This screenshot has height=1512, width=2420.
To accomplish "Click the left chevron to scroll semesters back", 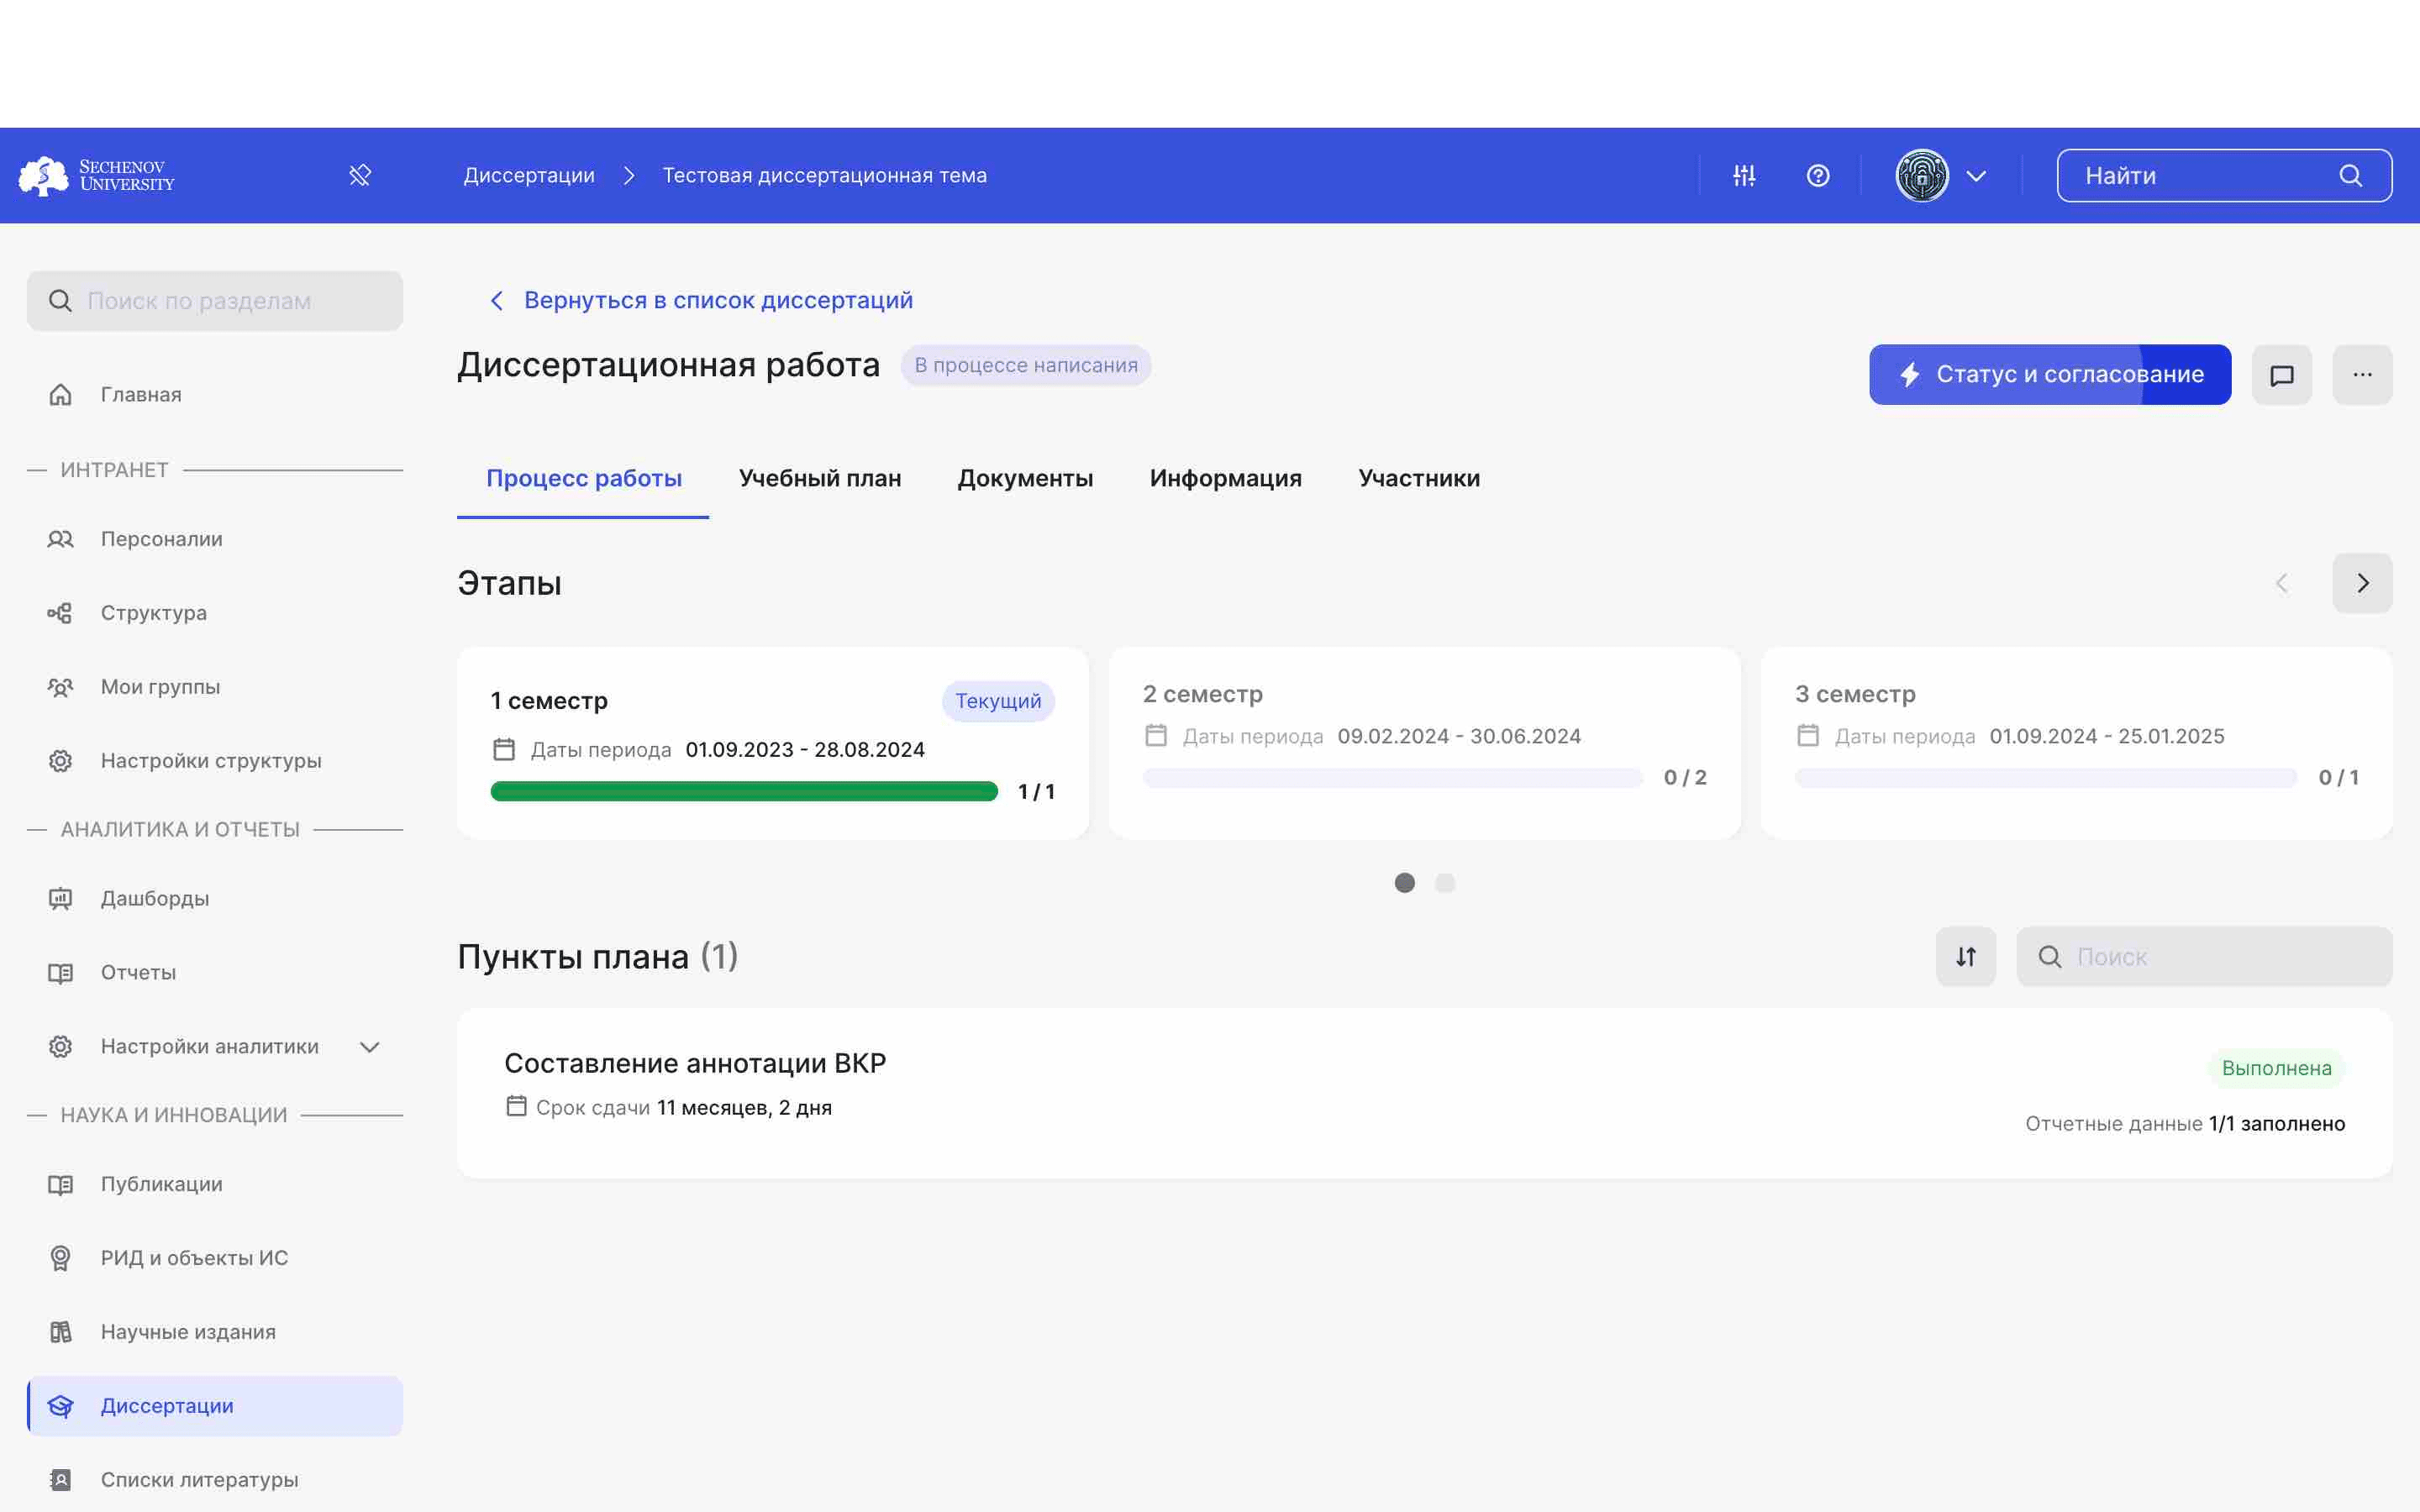I will pyautogui.click(x=2282, y=582).
